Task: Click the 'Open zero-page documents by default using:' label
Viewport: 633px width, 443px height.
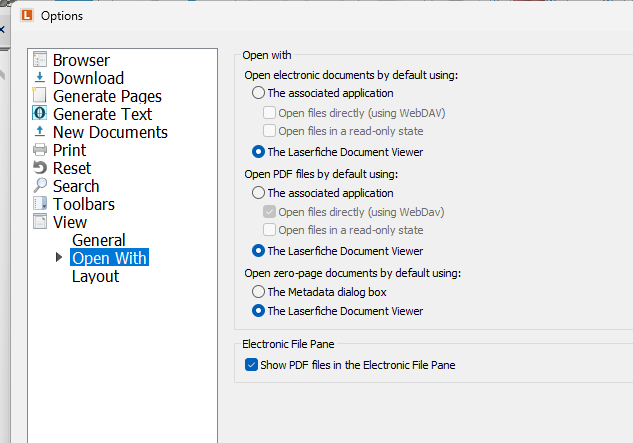Action: 352,273
